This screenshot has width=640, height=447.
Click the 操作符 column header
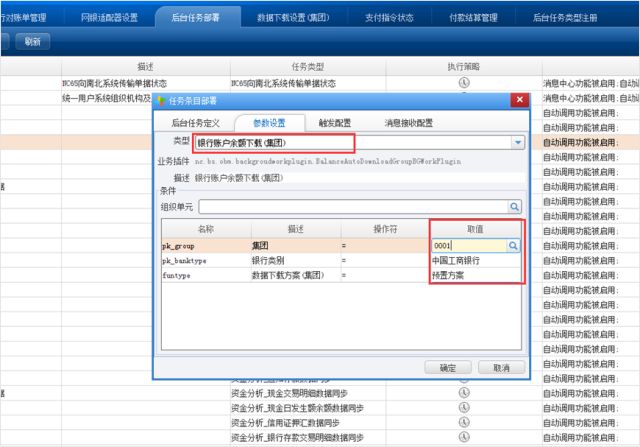385,229
